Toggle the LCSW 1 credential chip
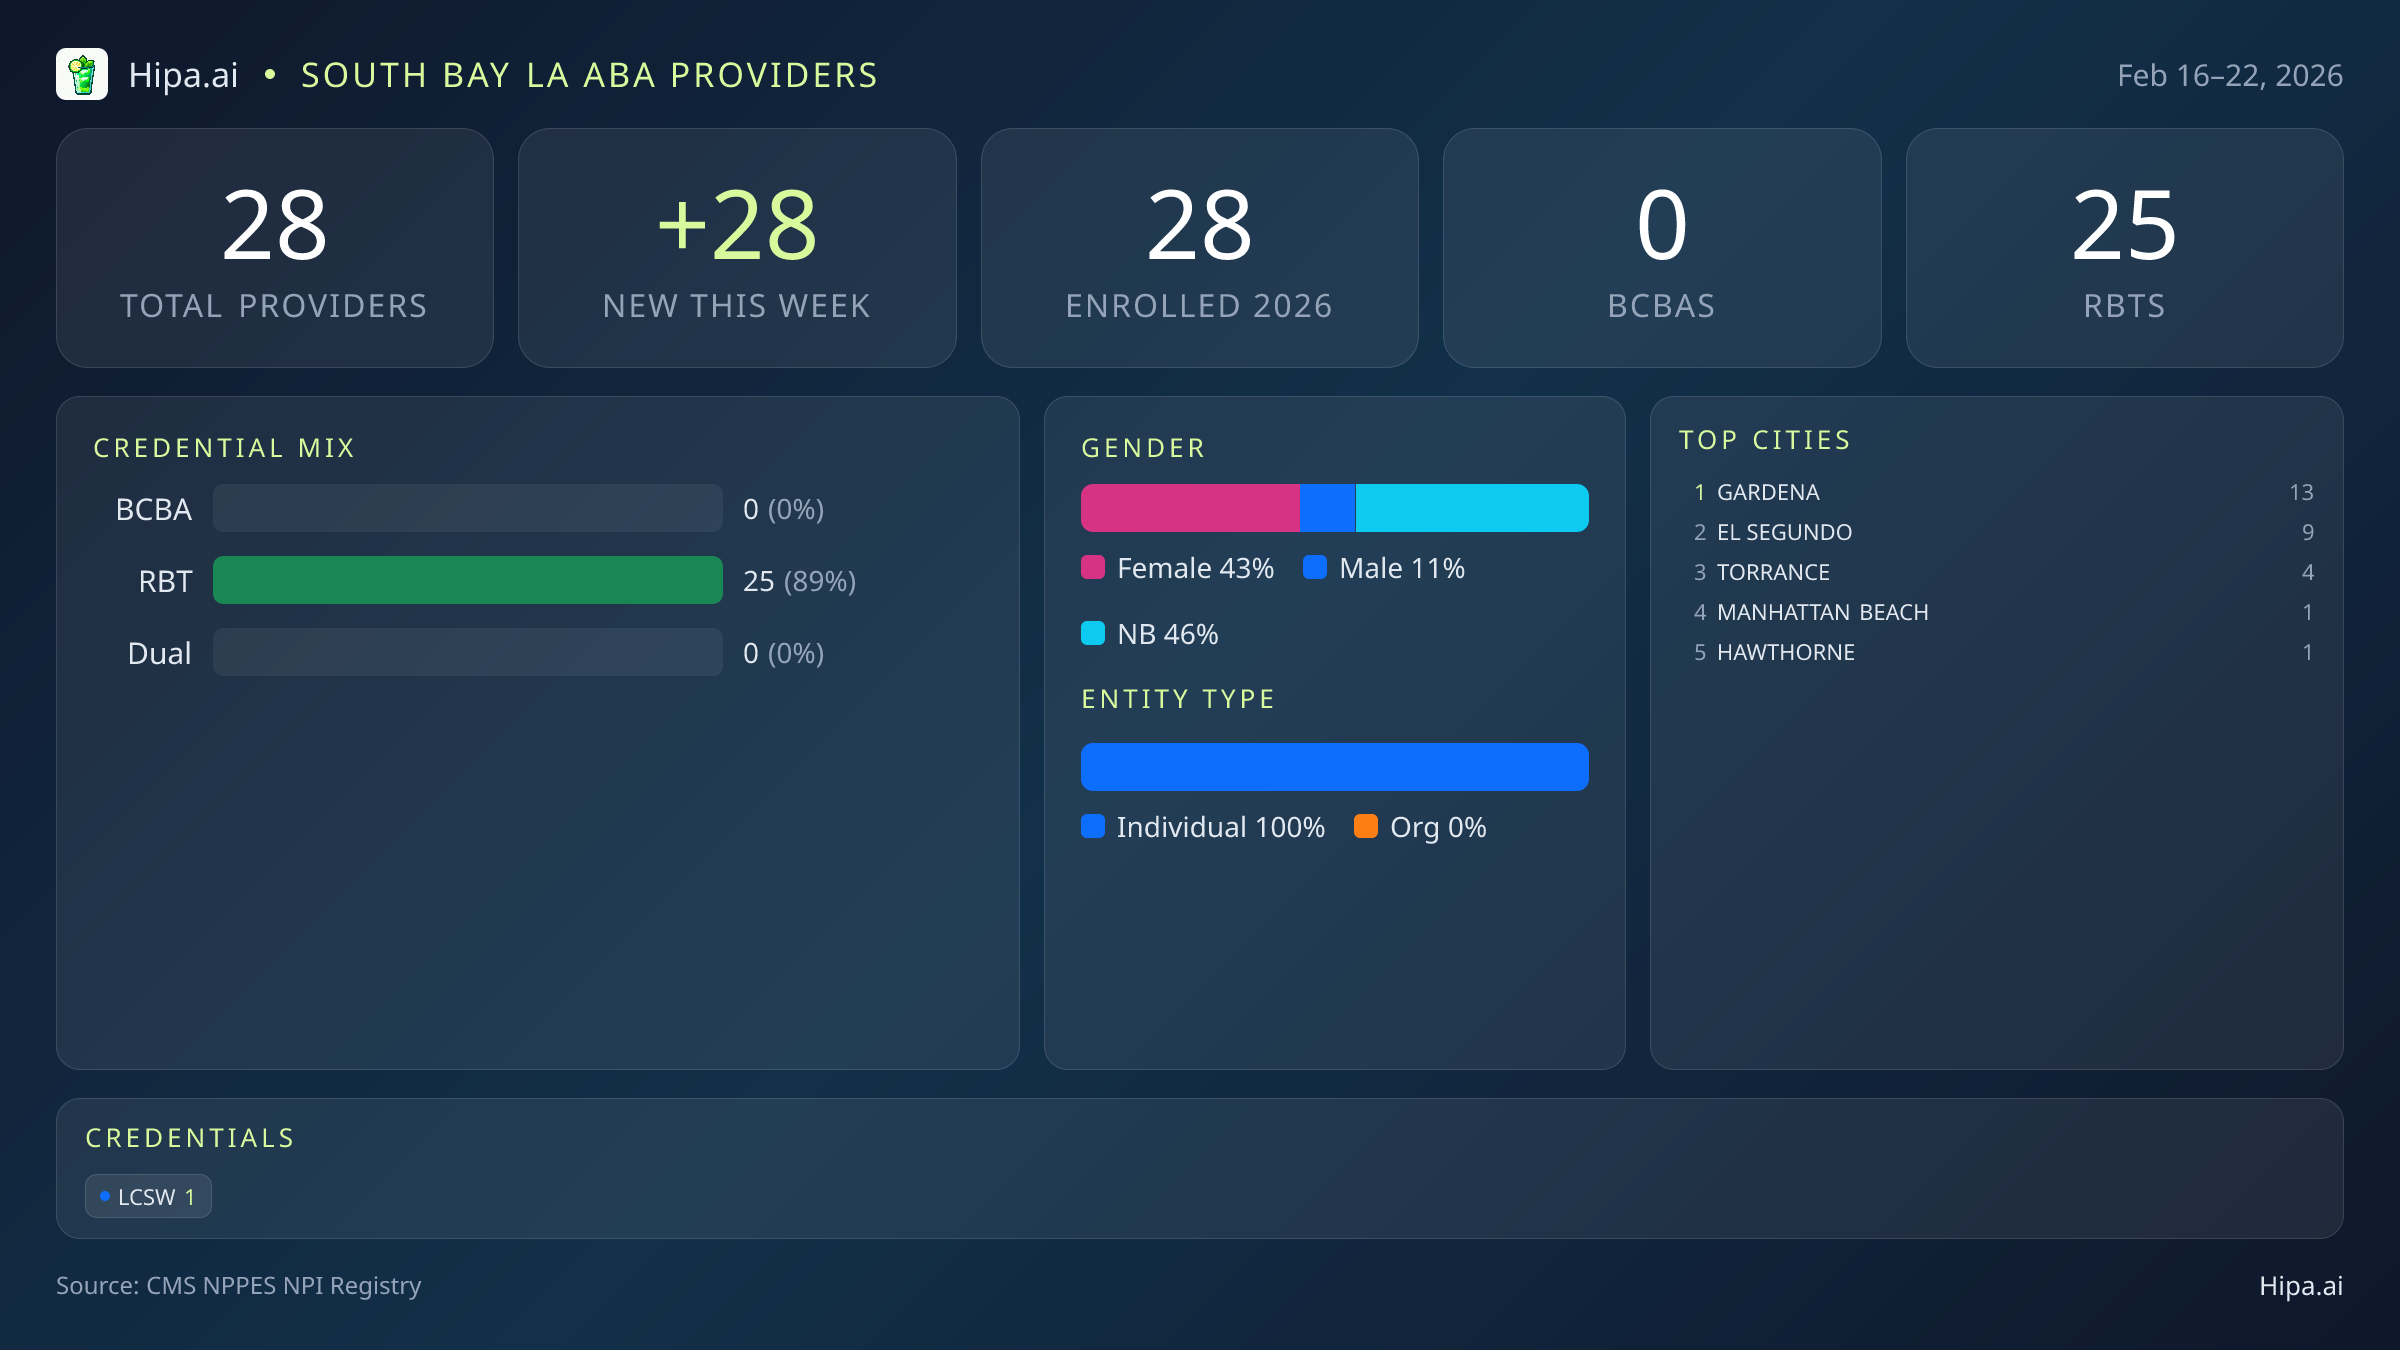The height and width of the screenshot is (1350, 2400). (x=148, y=1196)
